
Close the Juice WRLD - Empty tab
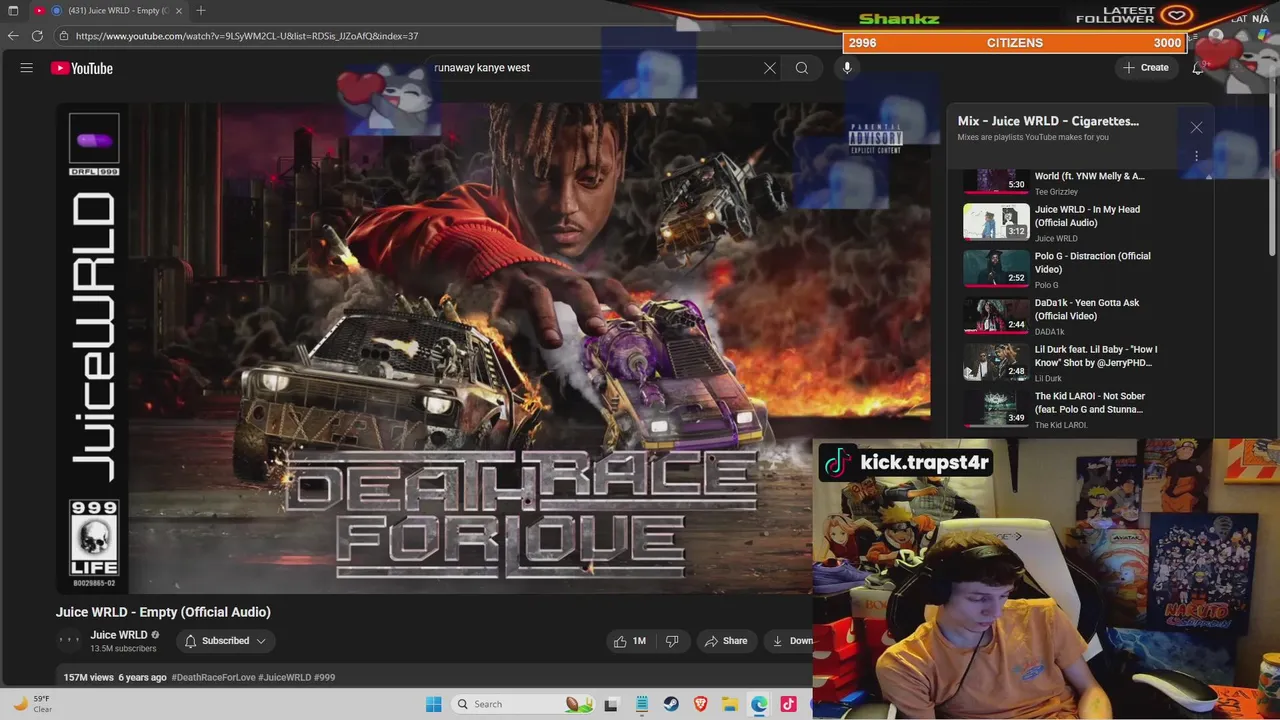click(180, 10)
